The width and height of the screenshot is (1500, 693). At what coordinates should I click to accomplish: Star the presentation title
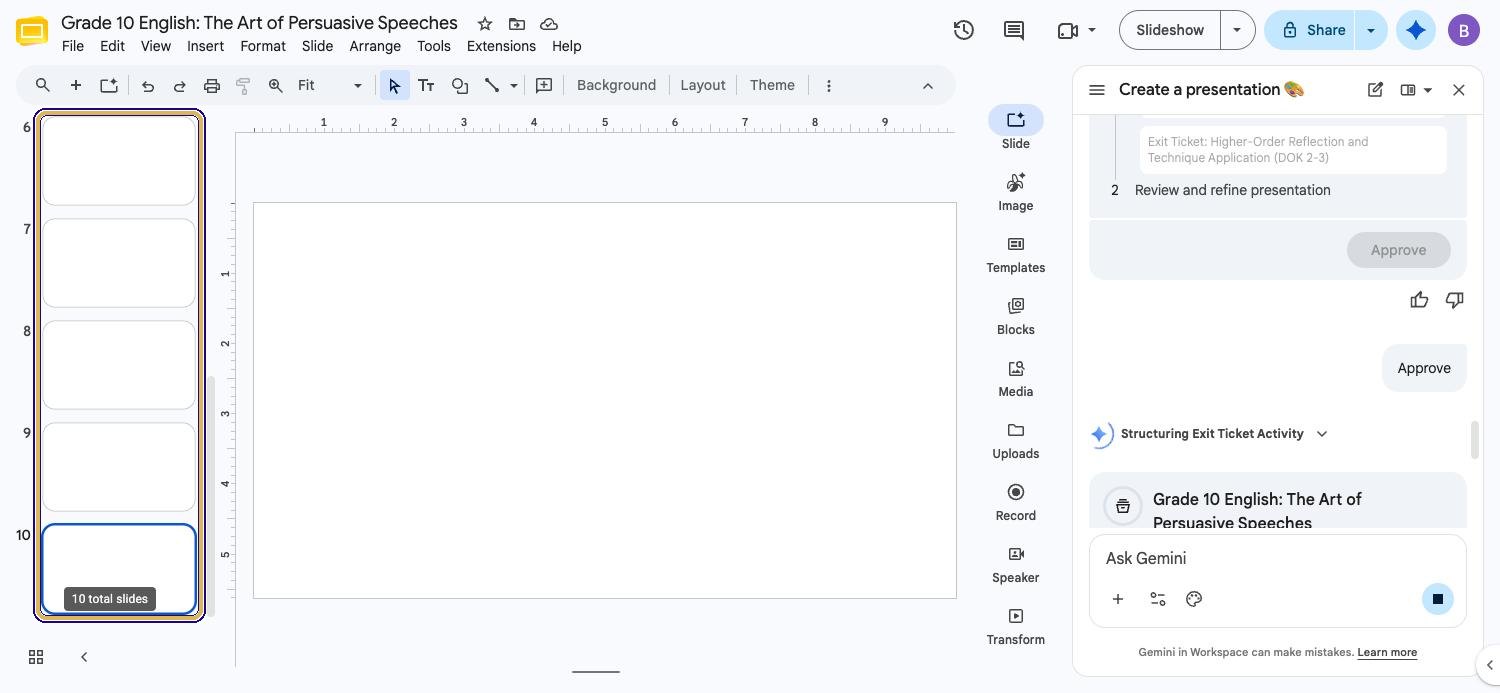click(x=485, y=23)
